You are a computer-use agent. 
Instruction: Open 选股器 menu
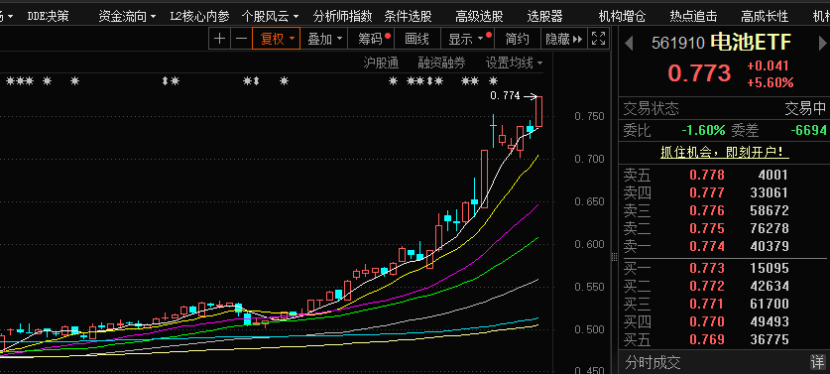pos(545,16)
